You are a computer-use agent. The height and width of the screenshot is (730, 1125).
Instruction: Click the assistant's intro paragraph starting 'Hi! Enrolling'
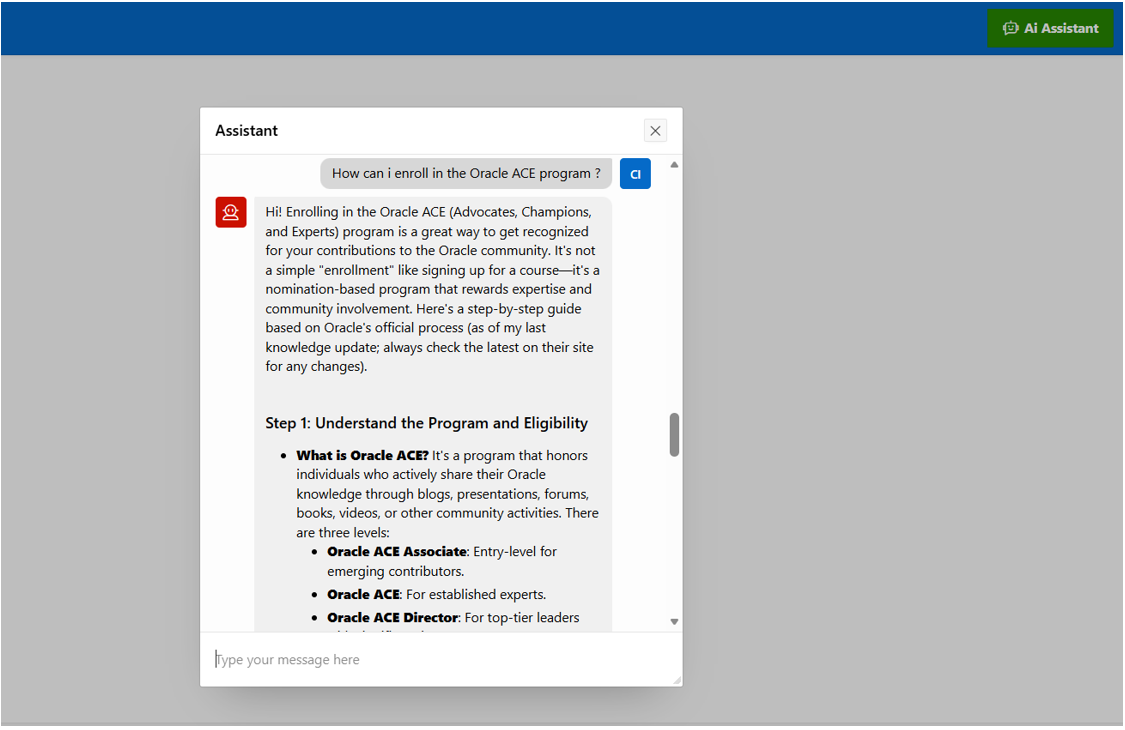(x=432, y=289)
